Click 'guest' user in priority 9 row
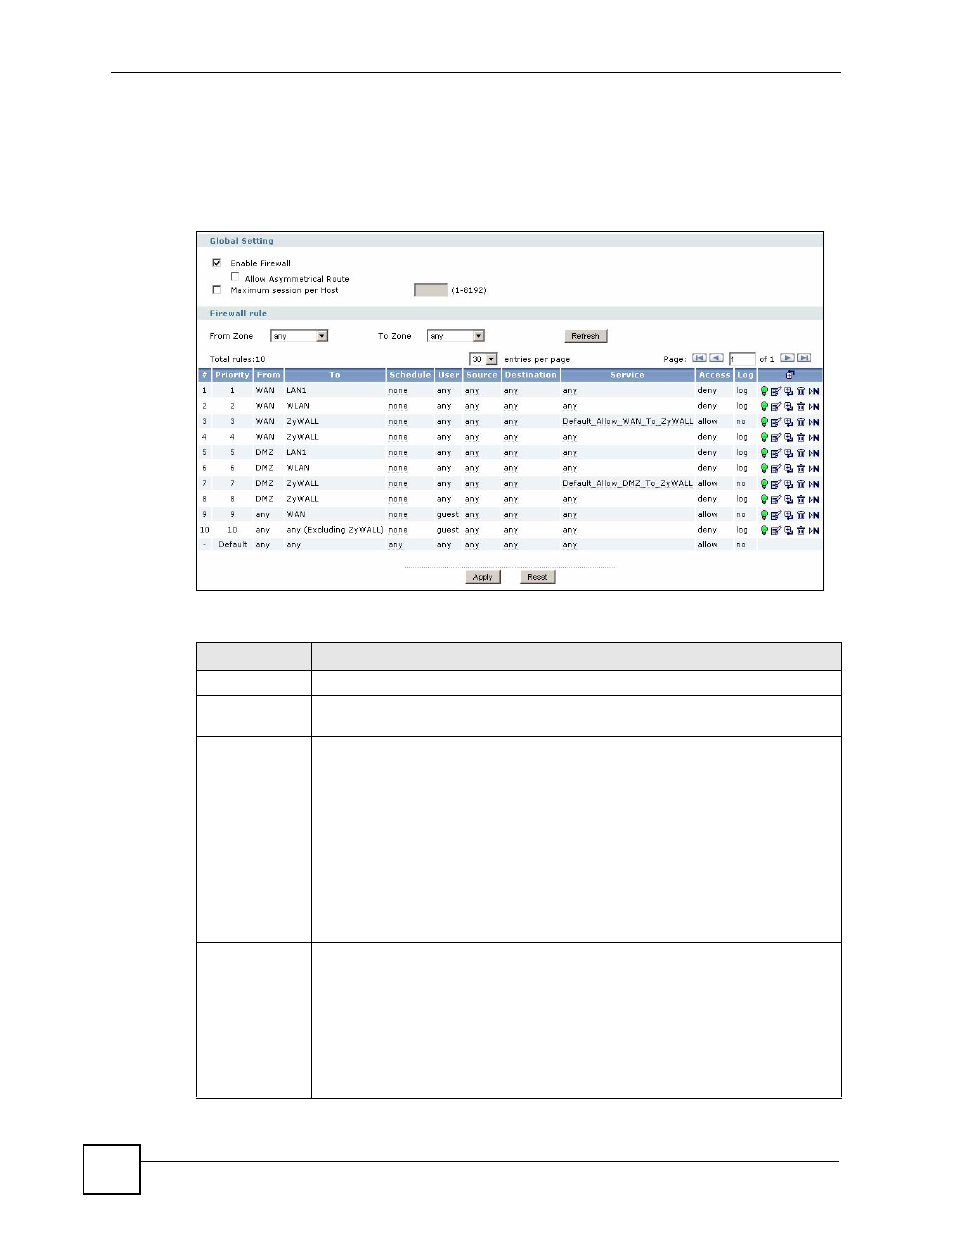 (x=448, y=515)
